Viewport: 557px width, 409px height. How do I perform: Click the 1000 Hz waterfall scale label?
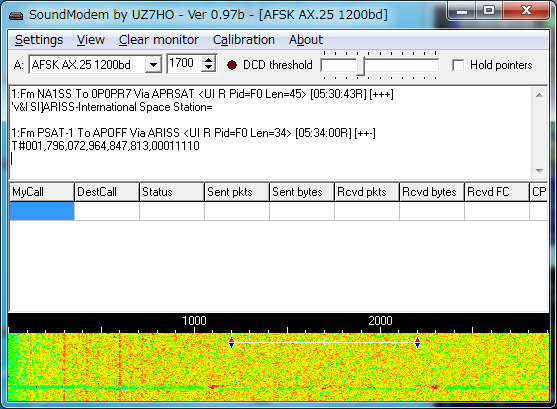[194, 321]
